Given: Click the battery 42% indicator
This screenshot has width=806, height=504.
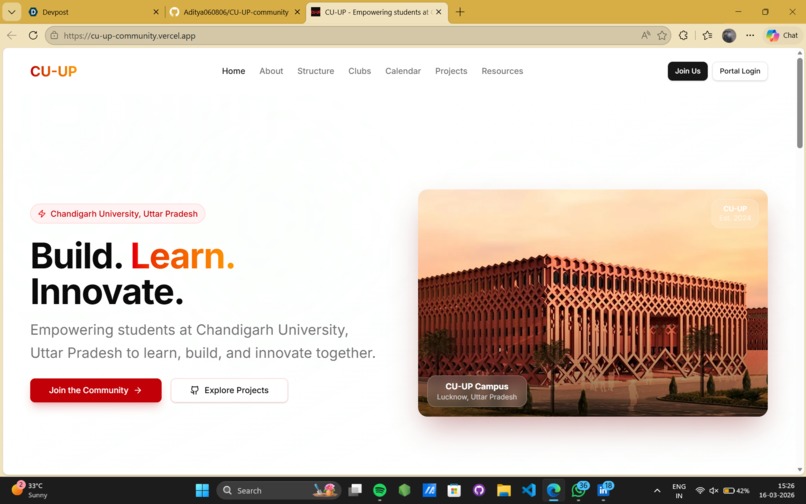Looking at the screenshot, I should tap(736, 491).
